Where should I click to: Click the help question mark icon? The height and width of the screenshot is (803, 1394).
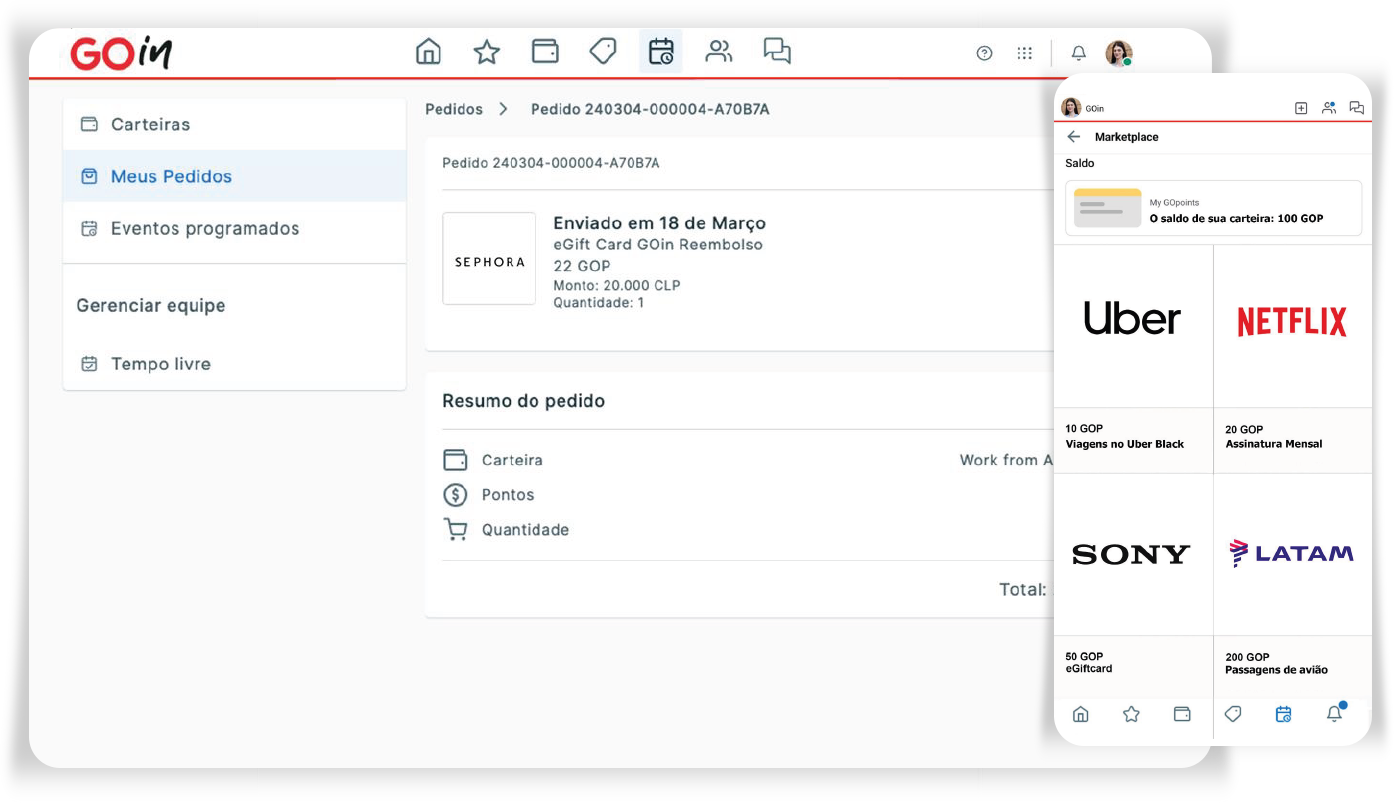click(984, 53)
